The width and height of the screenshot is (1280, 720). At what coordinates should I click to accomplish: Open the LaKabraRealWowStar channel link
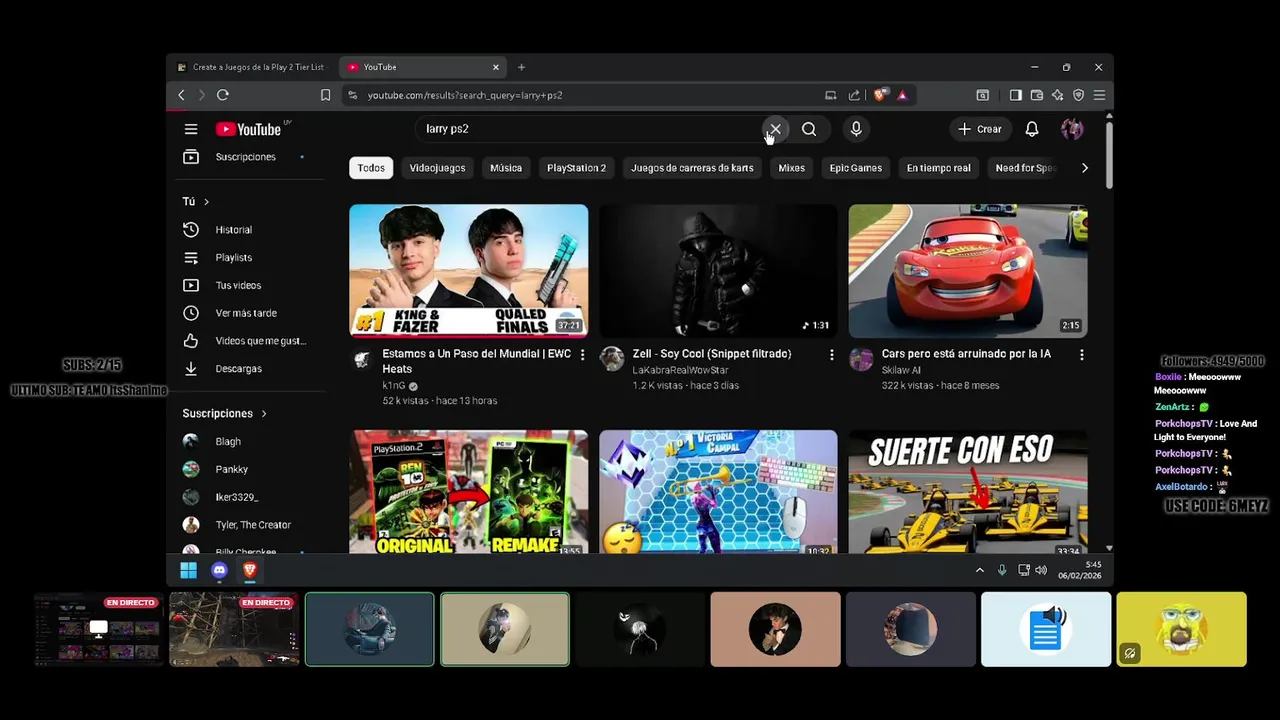coord(680,370)
